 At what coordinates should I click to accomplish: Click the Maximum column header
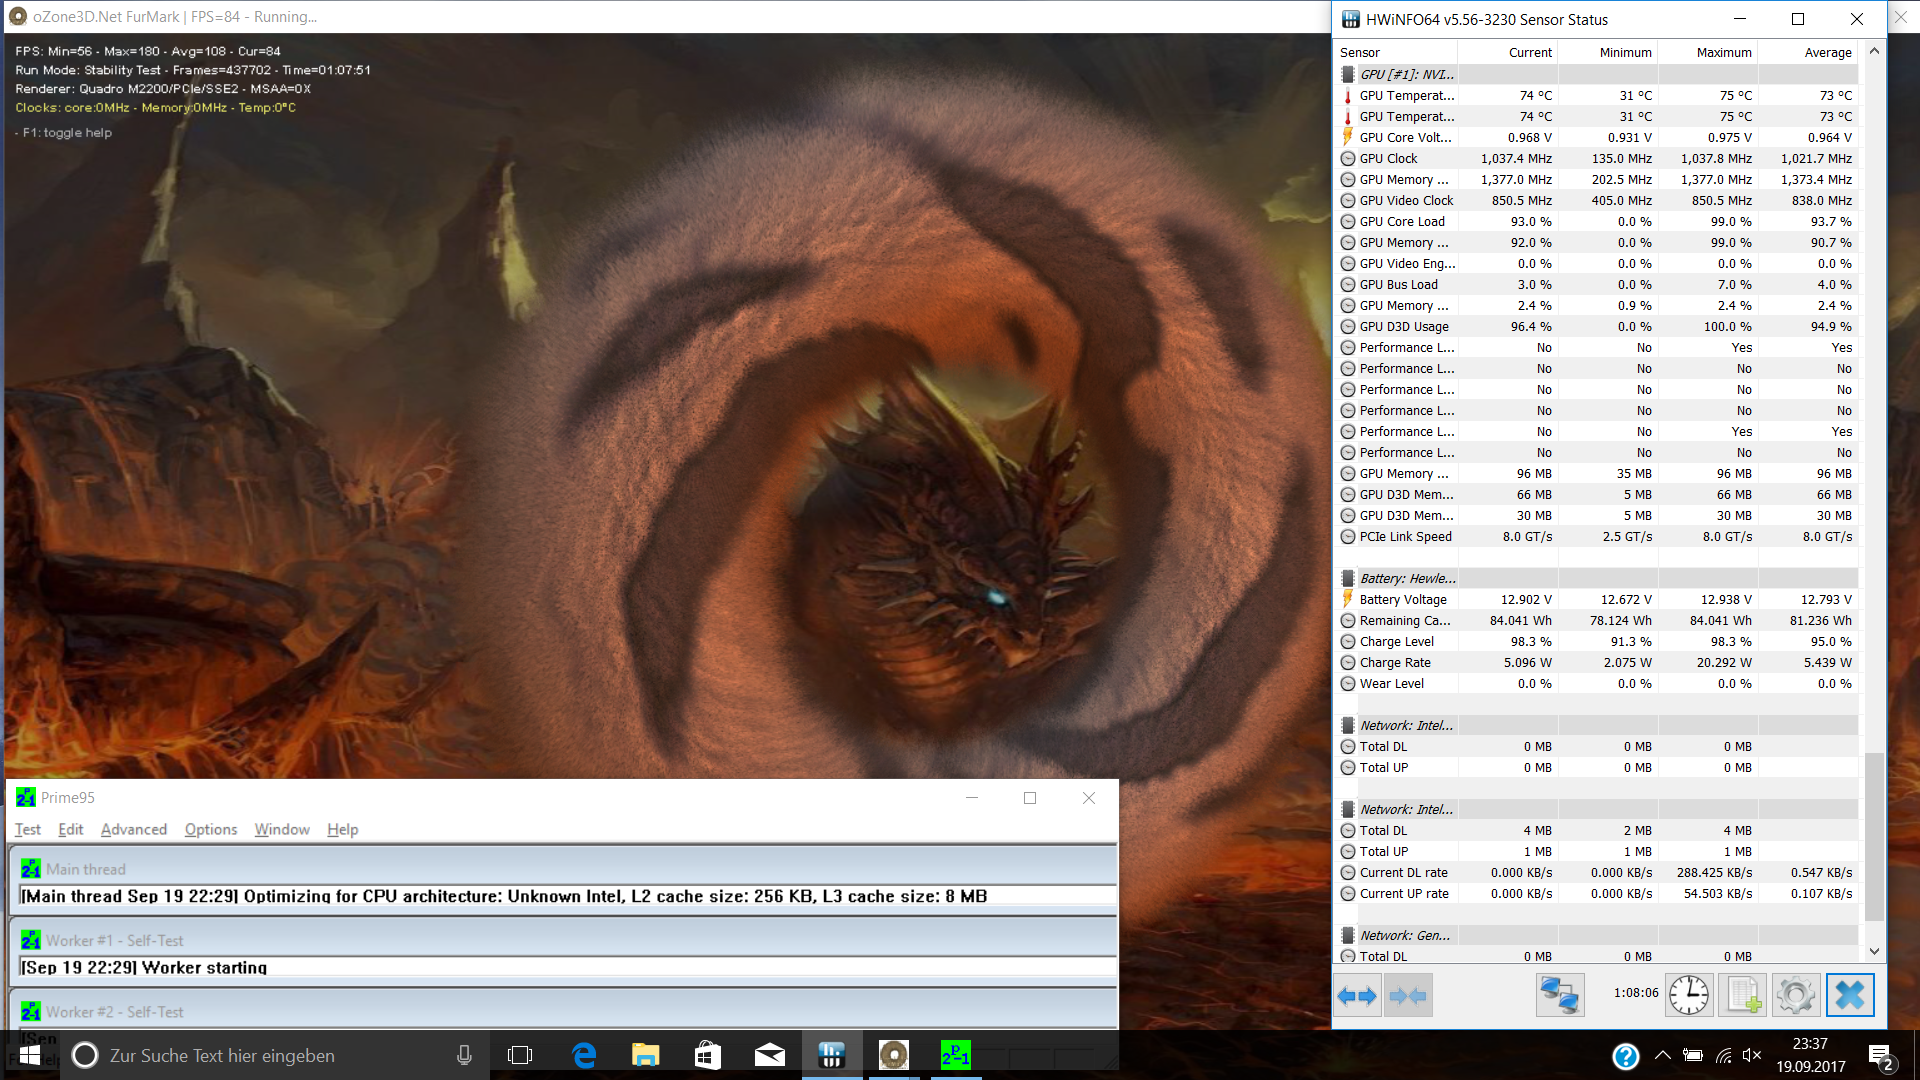[x=1723, y=52]
